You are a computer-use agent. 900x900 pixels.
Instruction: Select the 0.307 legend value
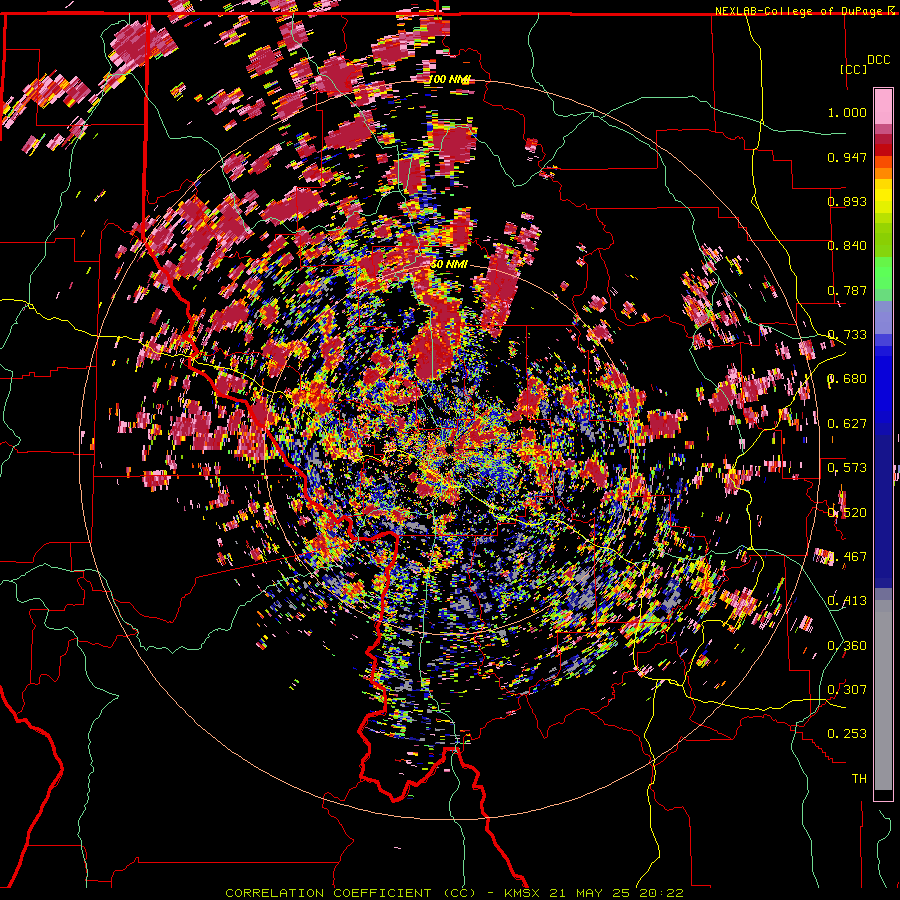click(x=847, y=690)
